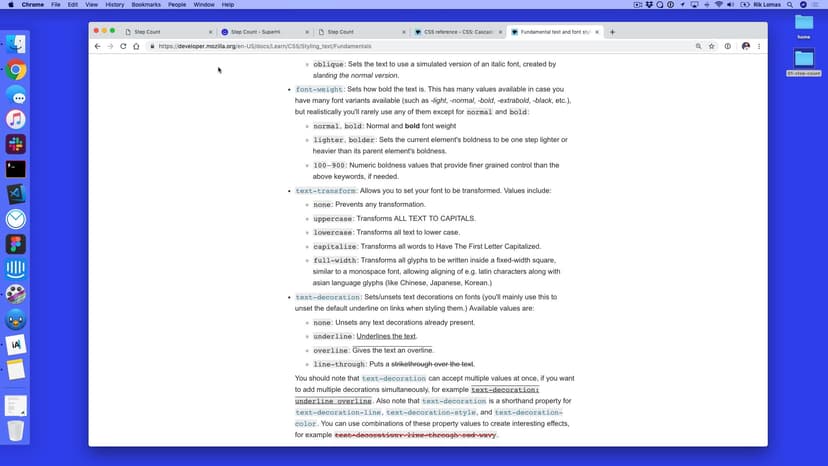The width and height of the screenshot is (828, 466).
Task: Open Figma from the dock
Action: tap(16, 244)
